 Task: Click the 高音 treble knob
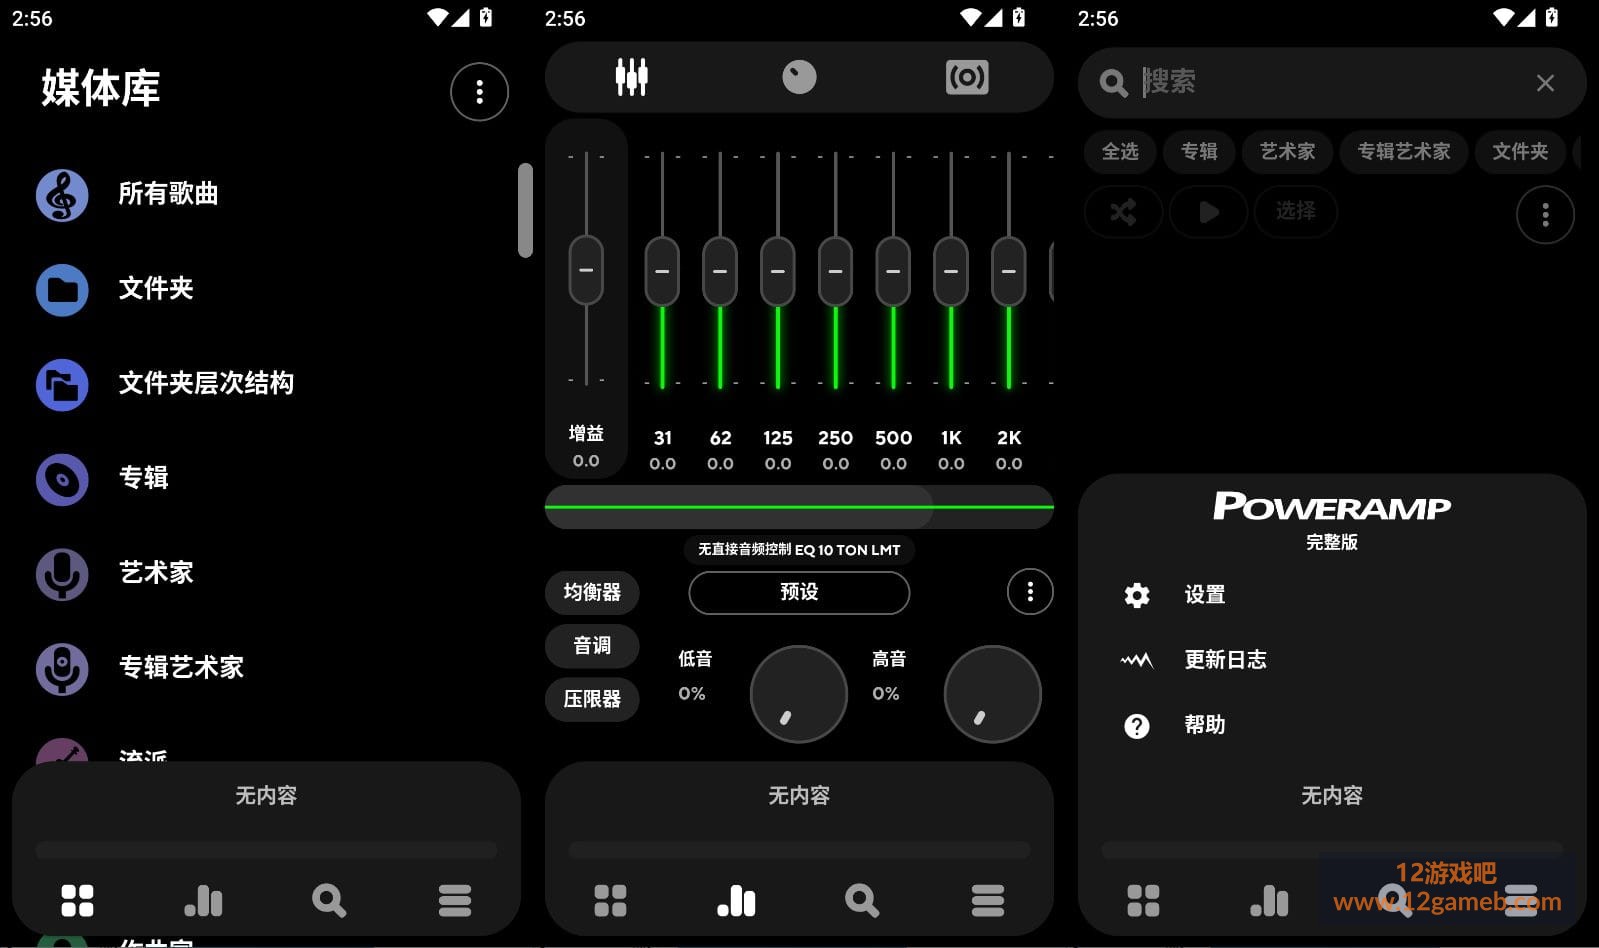[993, 694]
